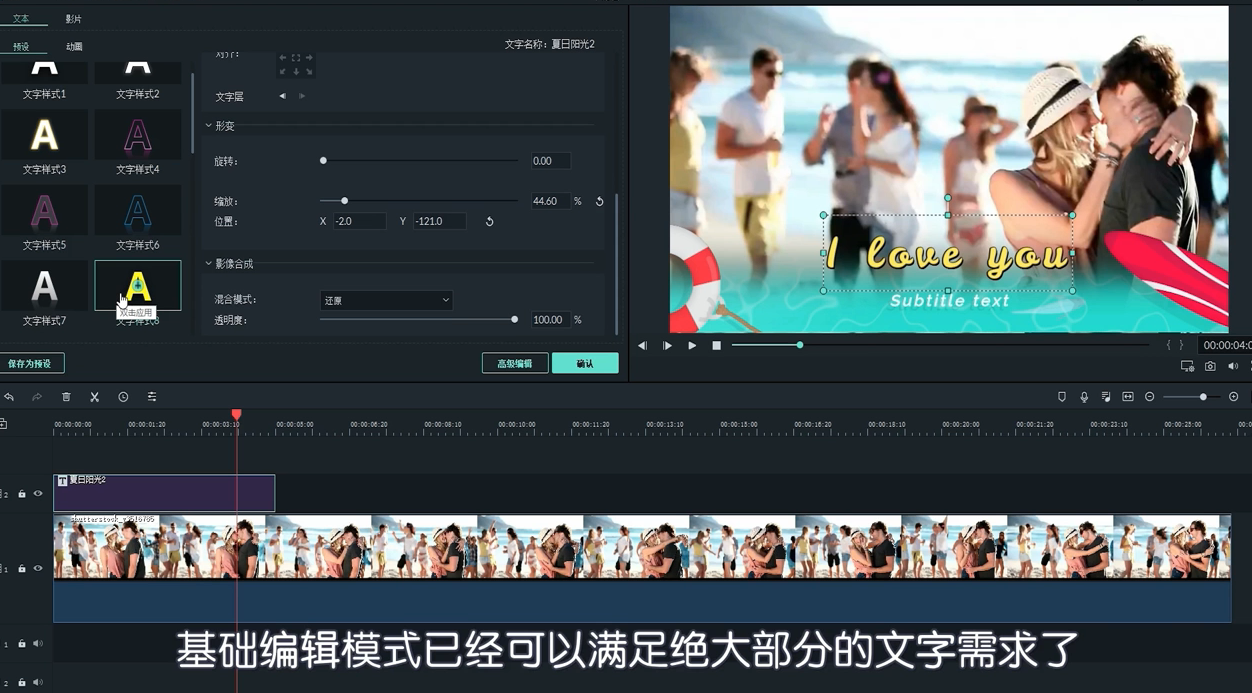This screenshot has width=1252, height=693.
Task: Toggle lock on audio track 2
Action: 22,682
